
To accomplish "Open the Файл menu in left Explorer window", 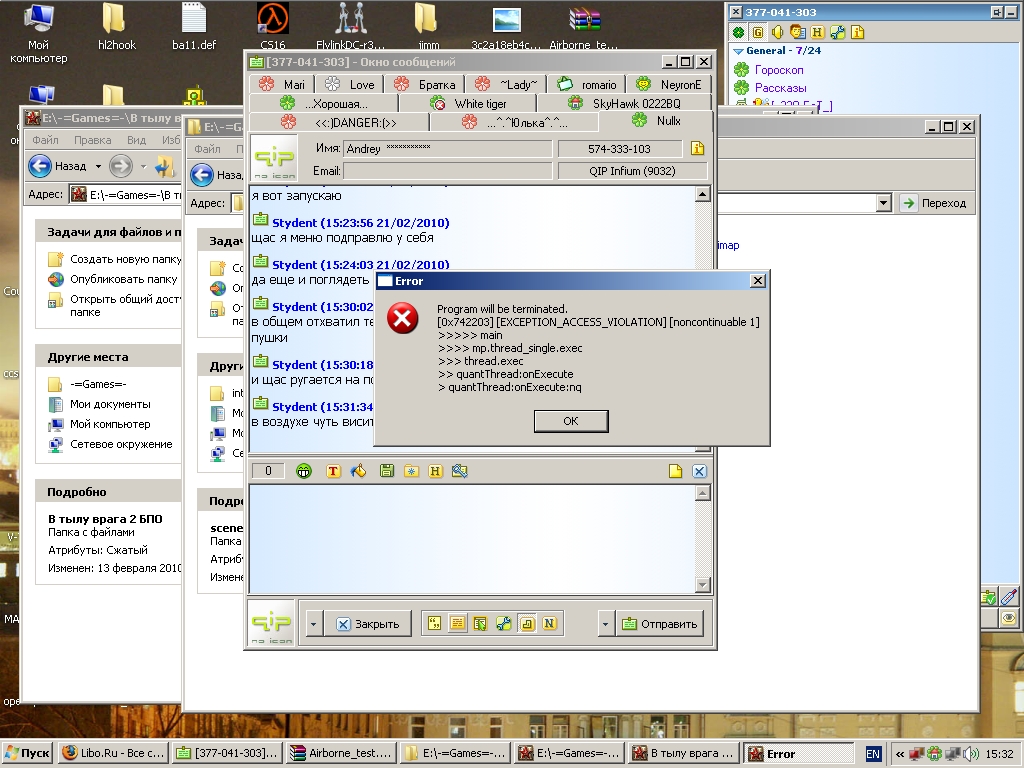I will pyautogui.click(x=45, y=140).
